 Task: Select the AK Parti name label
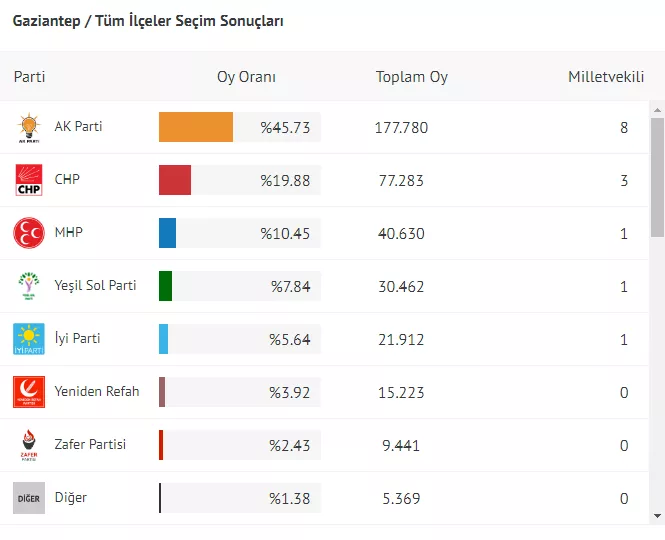[78, 127]
